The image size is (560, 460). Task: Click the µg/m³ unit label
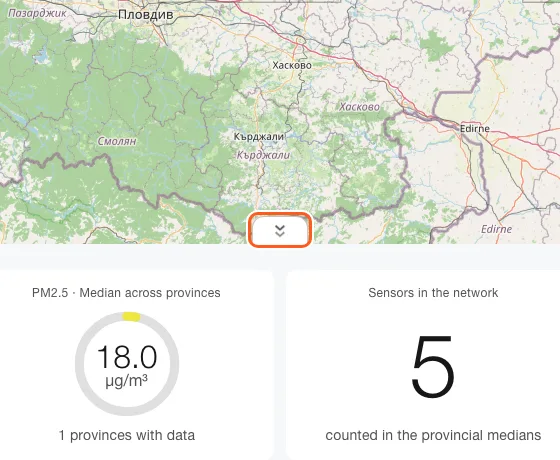pyautogui.click(x=126, y=381)
